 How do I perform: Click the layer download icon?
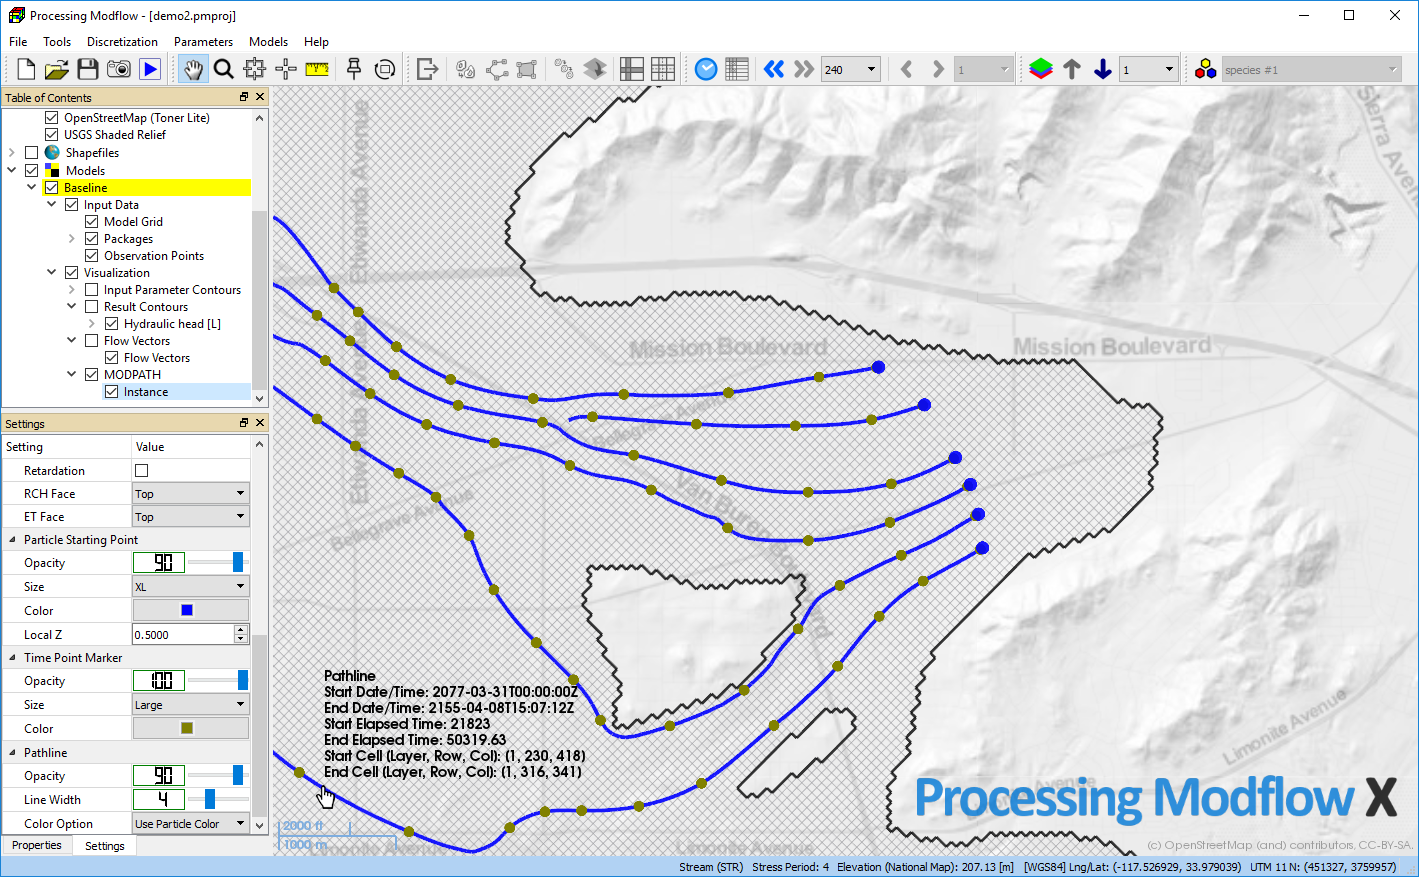(x=595, y=69)
